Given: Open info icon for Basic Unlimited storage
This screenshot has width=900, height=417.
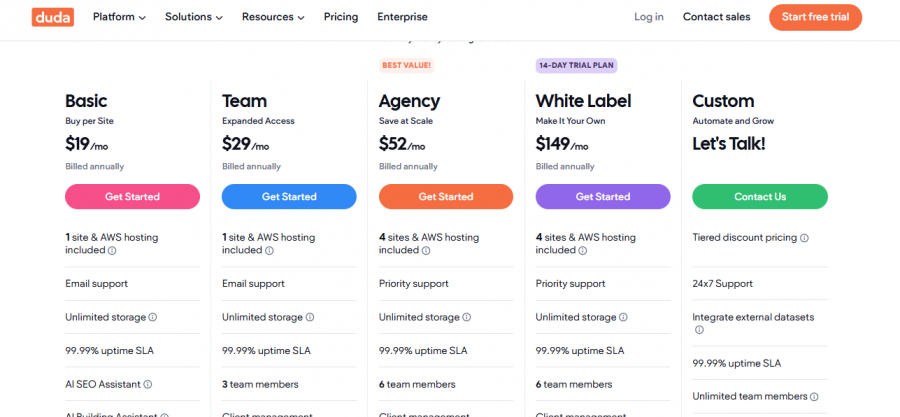Looking at the screenshot, I should (153, 317).
